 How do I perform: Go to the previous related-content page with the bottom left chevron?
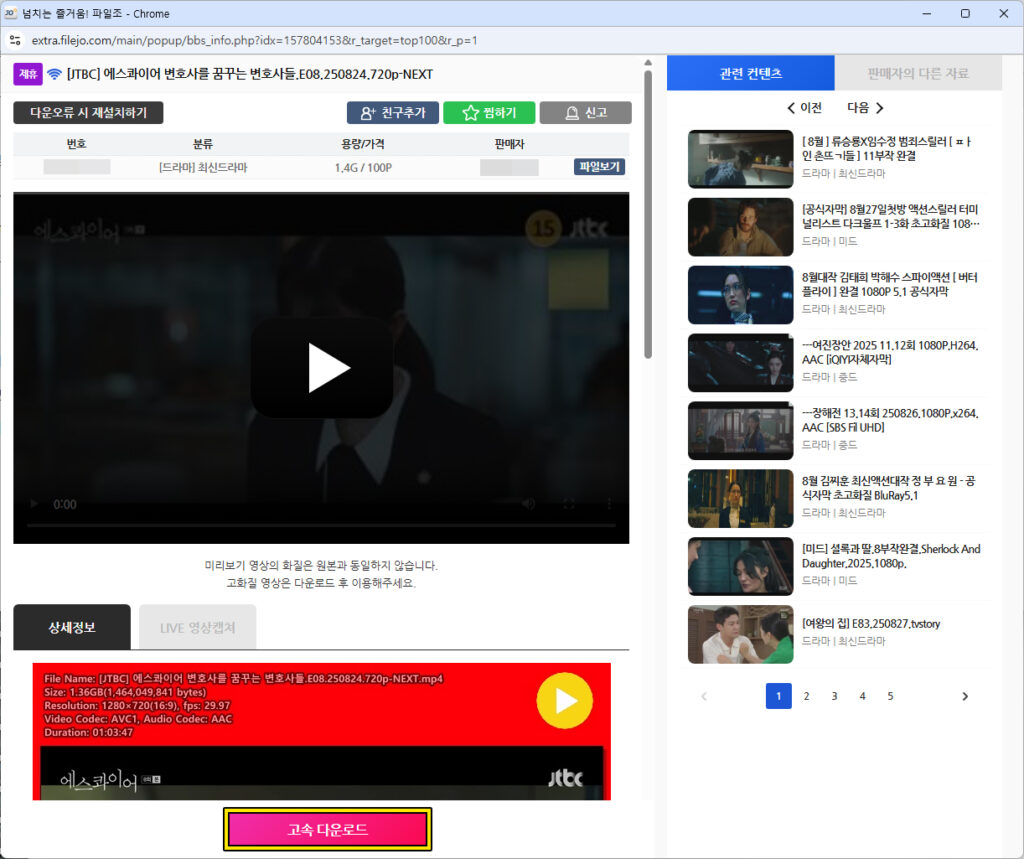tap(704, 696)
